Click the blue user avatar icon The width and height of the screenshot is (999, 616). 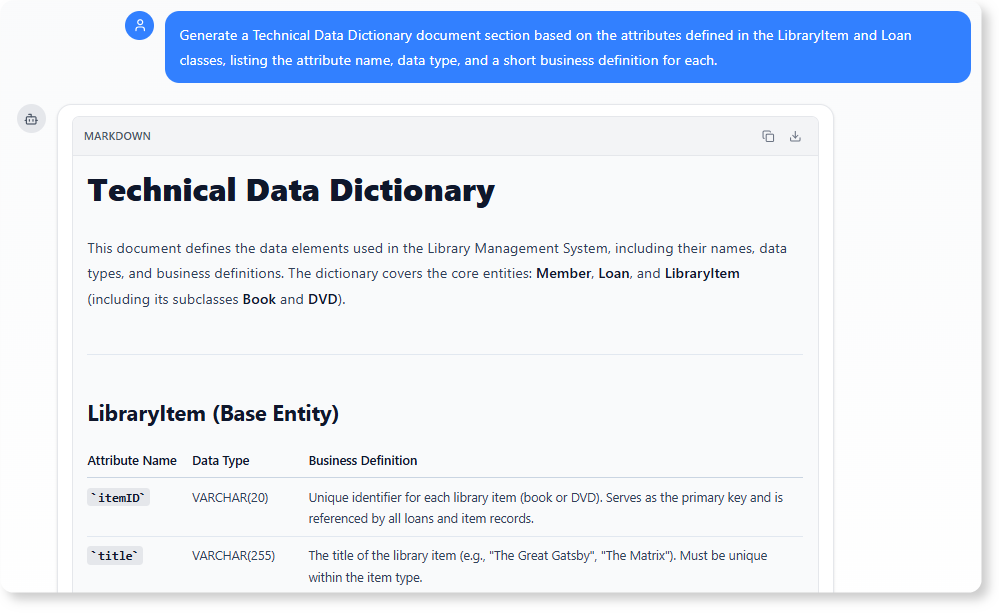139,26
